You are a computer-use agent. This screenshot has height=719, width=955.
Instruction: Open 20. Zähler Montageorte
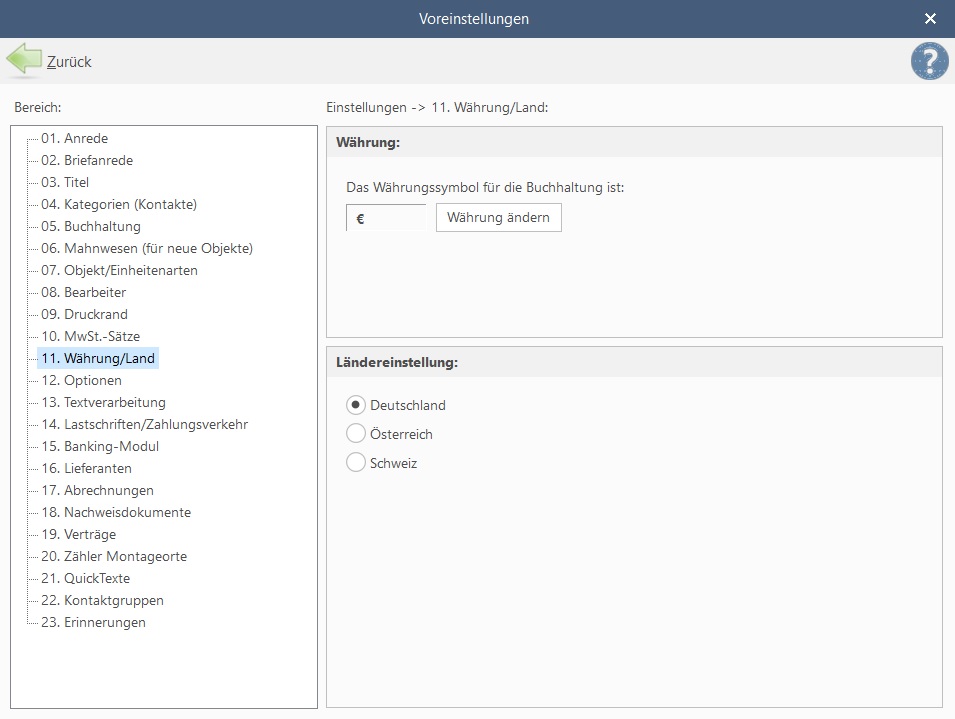point(114,556)
